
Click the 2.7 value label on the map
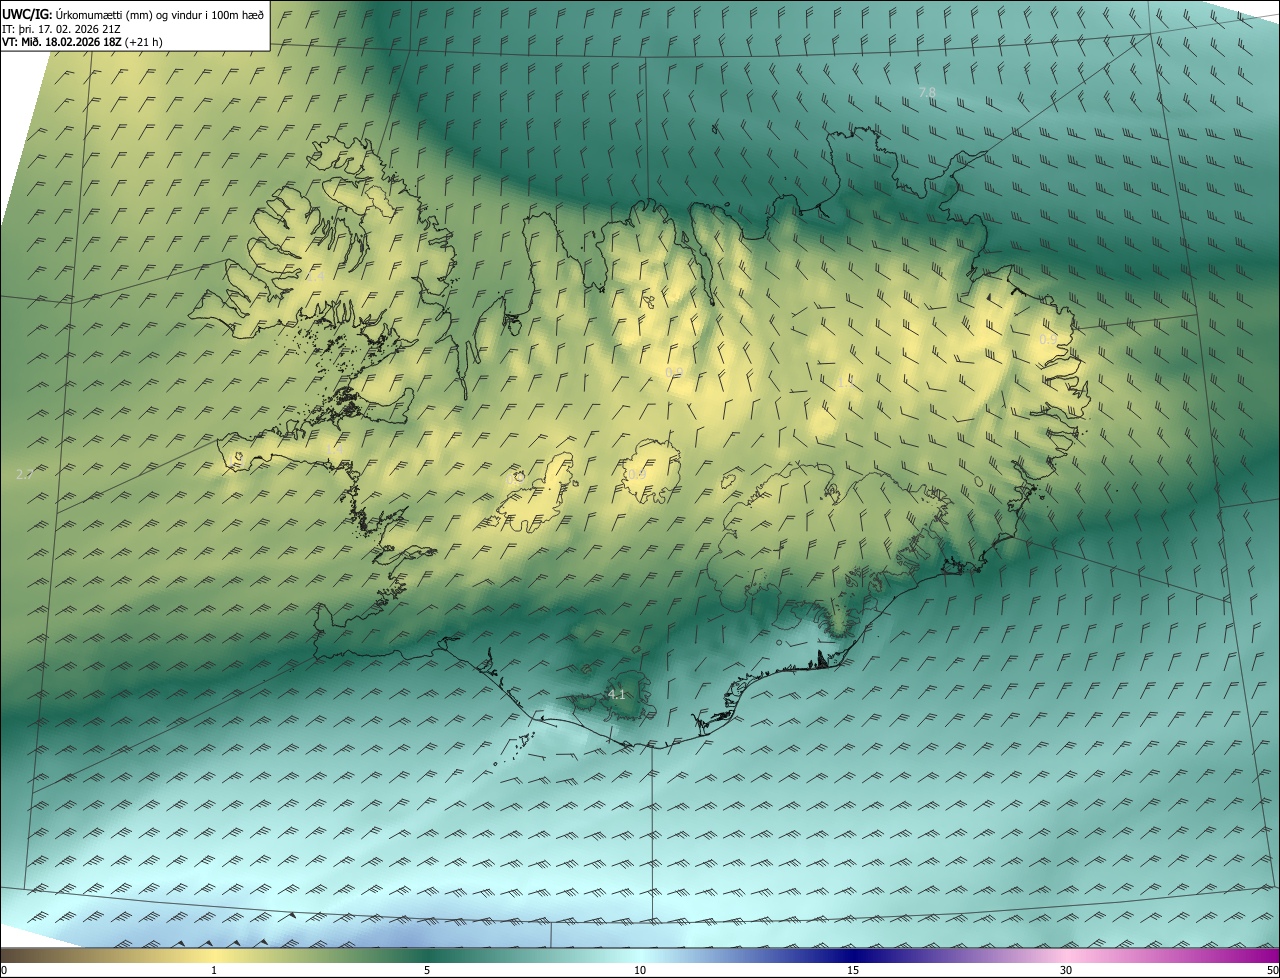25,474
